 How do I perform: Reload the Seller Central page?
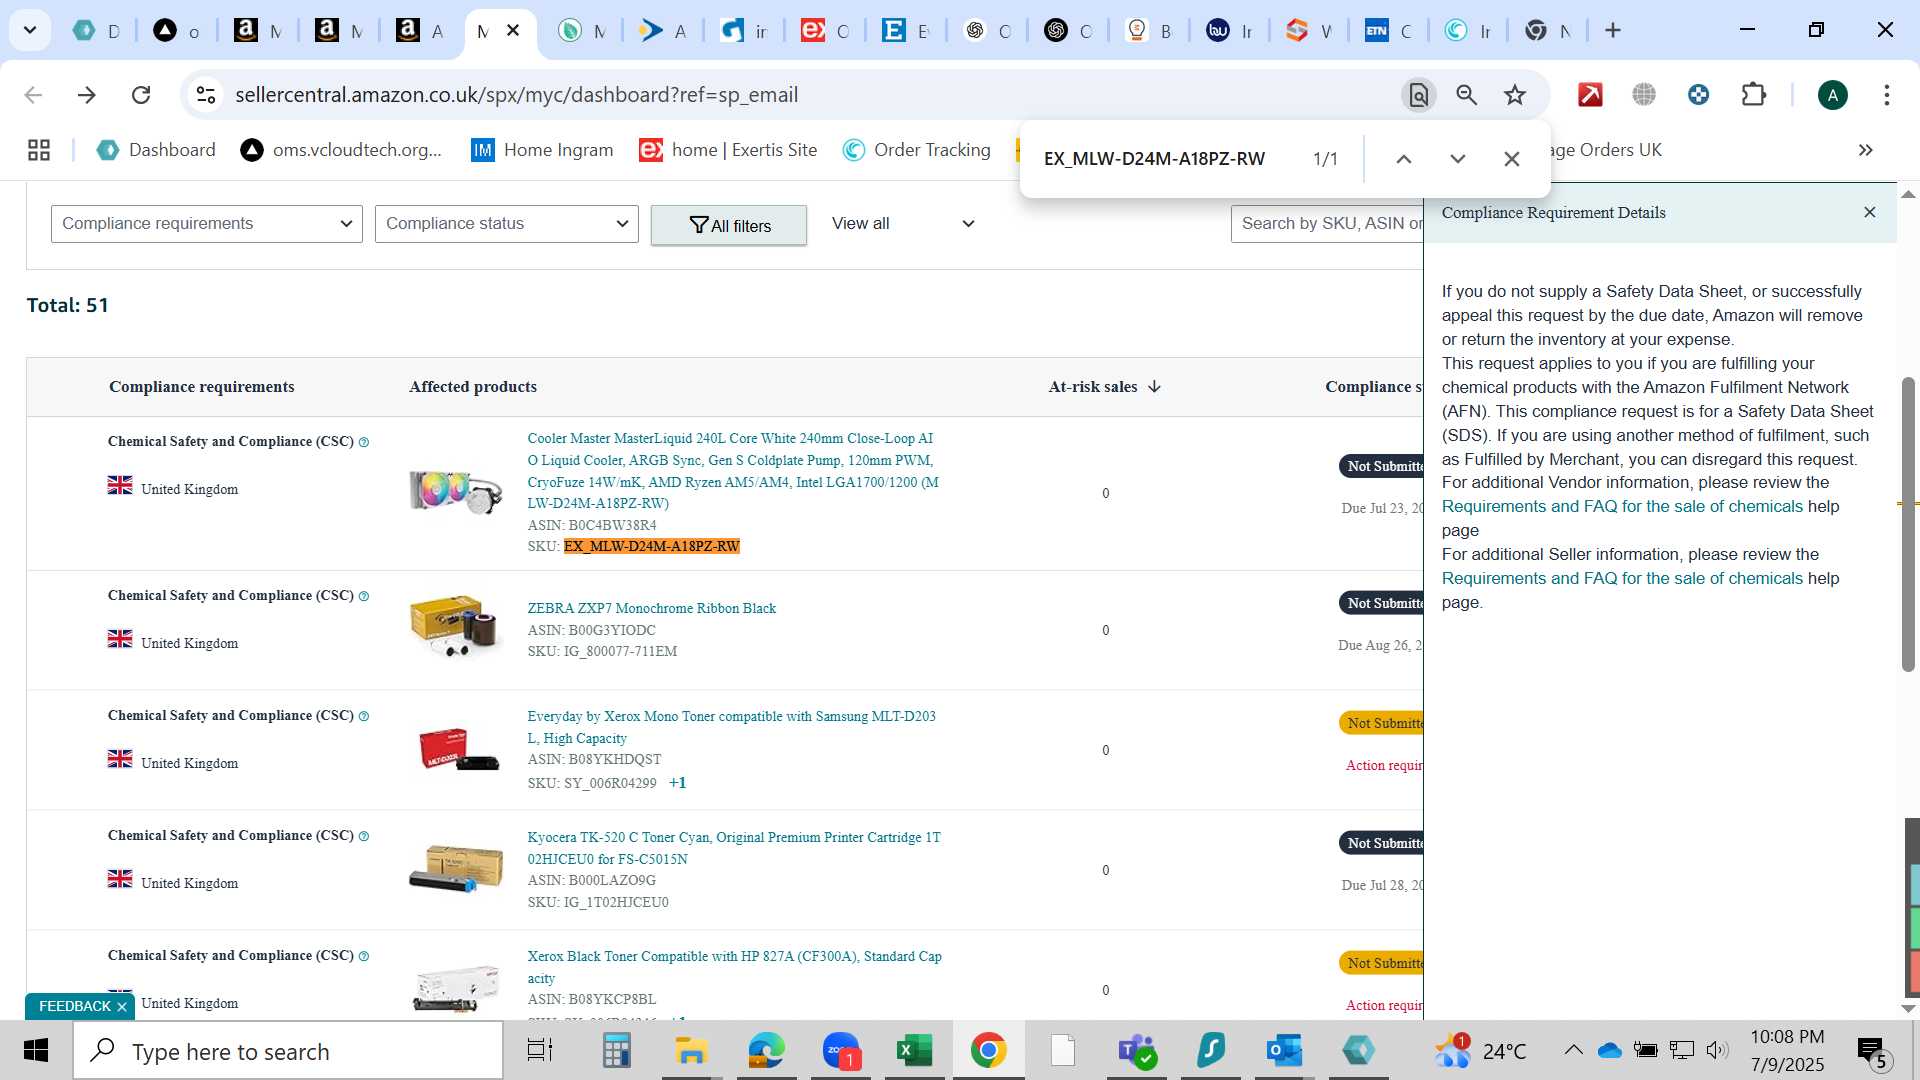(x=141, y=95)
